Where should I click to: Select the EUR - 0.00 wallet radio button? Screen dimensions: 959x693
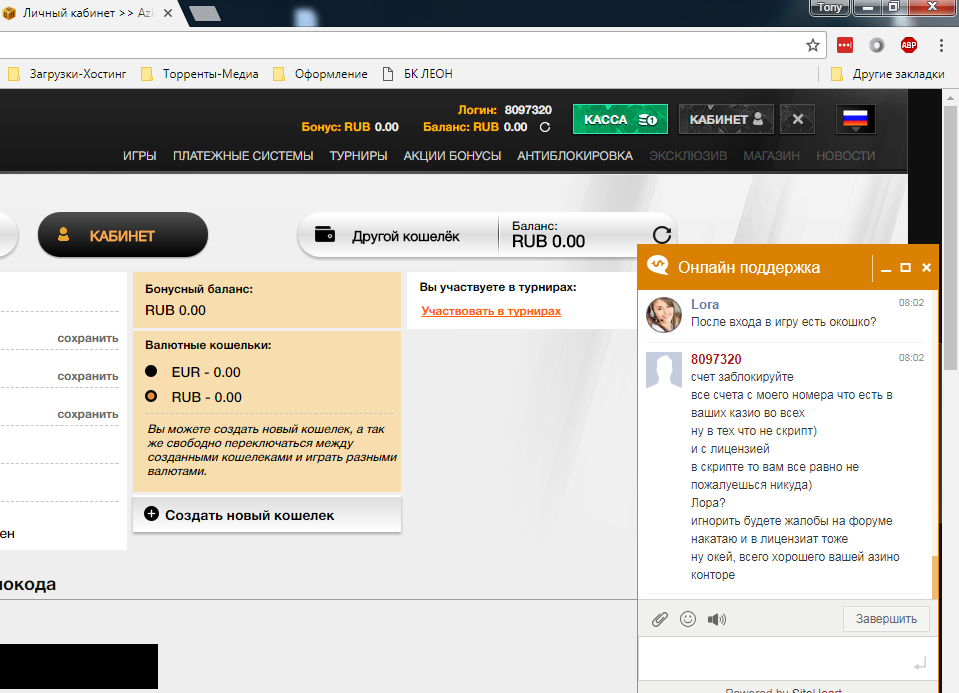tap(151, 371)
